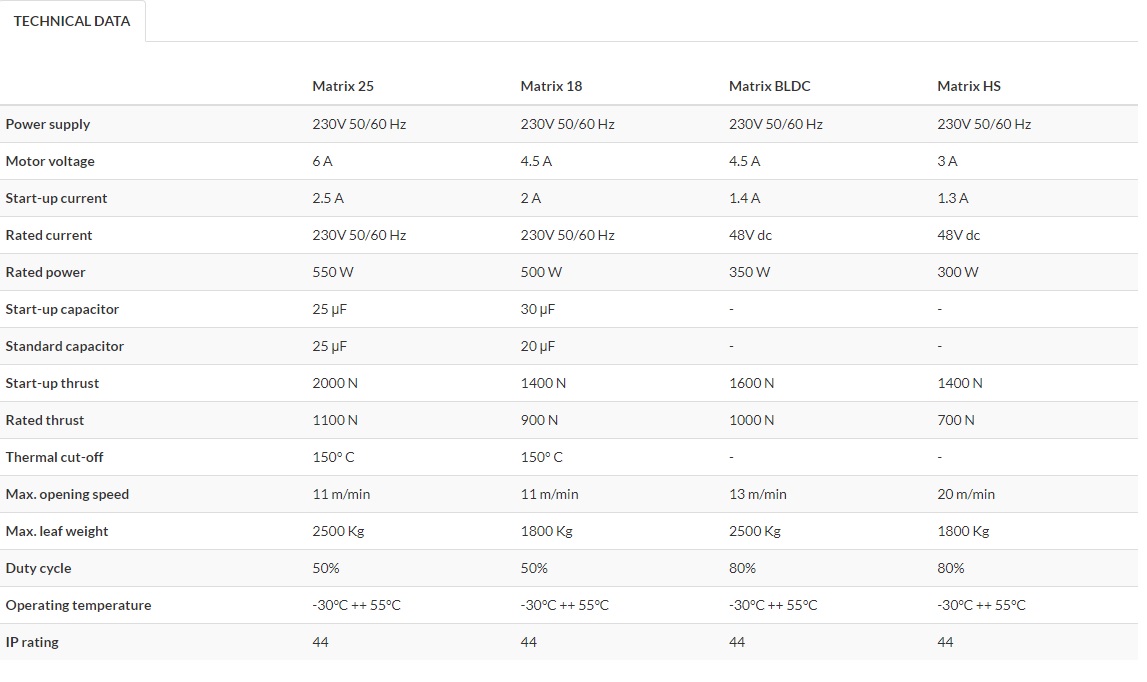Screen dimensions: 1147x682
Task: Click the 20 m/min opening speed value
Action: [x=966, y=494]
